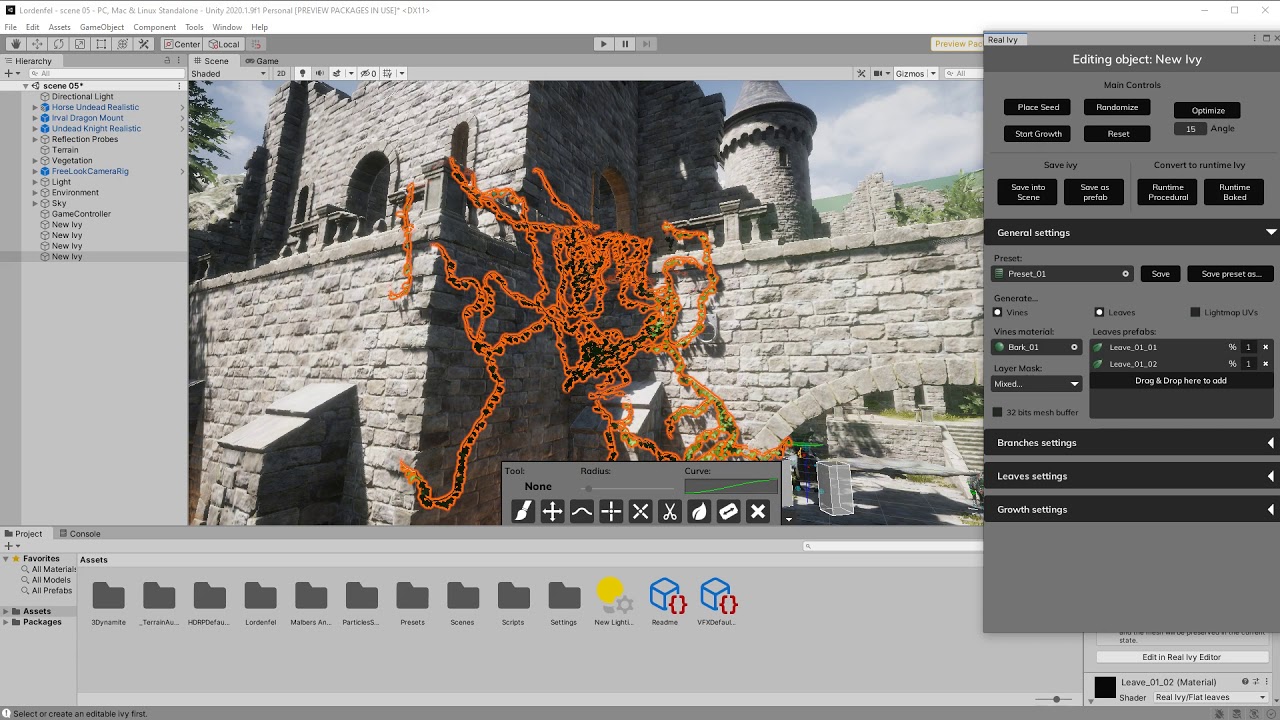Image resolution: width=1280 pixels, height=720 pixels.
Task: Click the Pause button
Action: click(x=625, y=44)
